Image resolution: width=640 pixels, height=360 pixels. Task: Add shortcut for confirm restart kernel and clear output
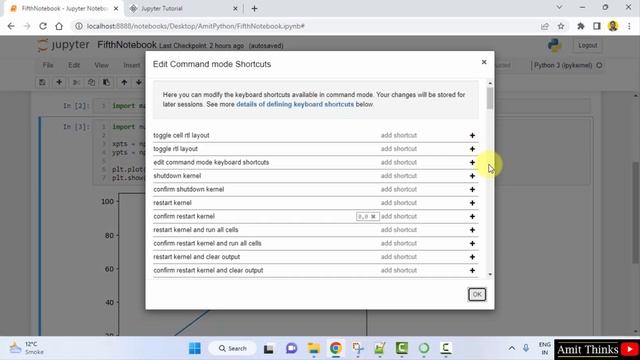(x=472, y=270)
